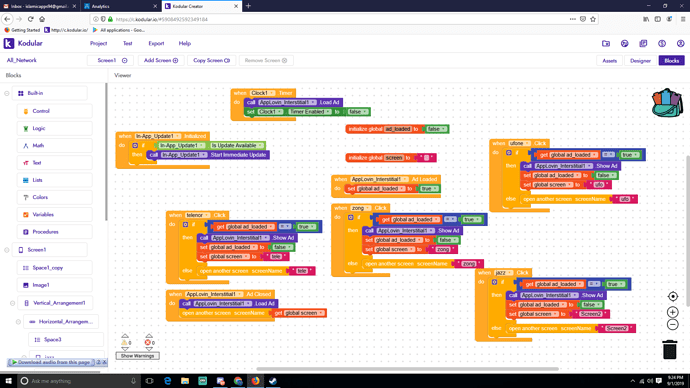This screenshot has height=388, width=690.
Task: Click the Remove Screen button
Action: pos(266,60)
